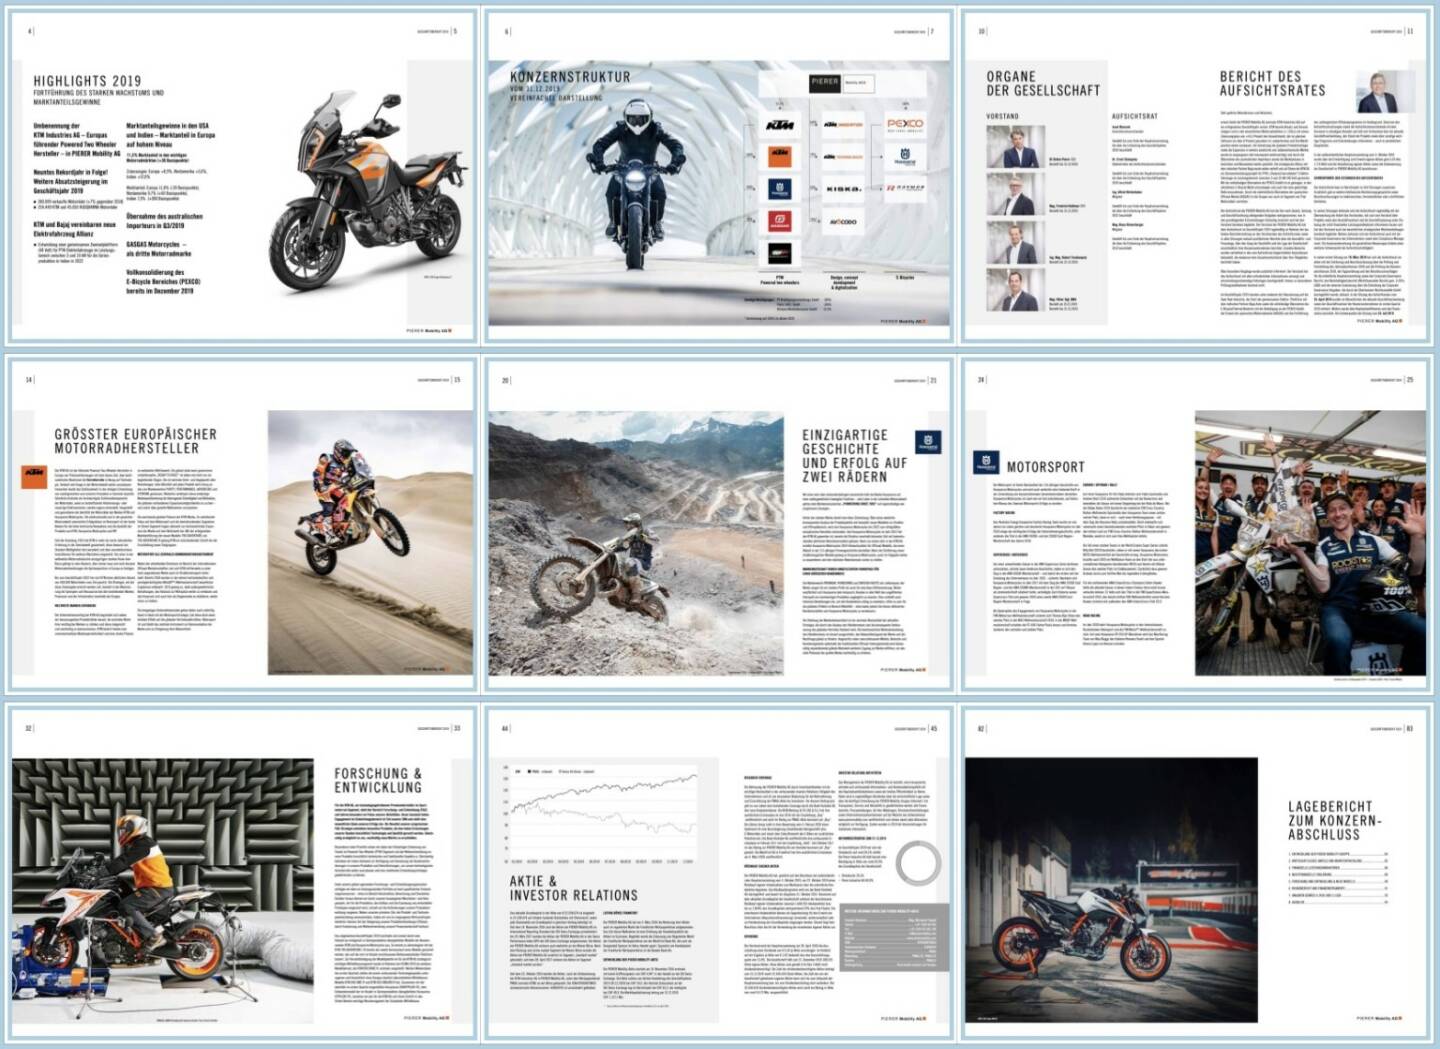
Task: Click the Bericht des Aufsichtsrates heading
Action: [1272, 83]
